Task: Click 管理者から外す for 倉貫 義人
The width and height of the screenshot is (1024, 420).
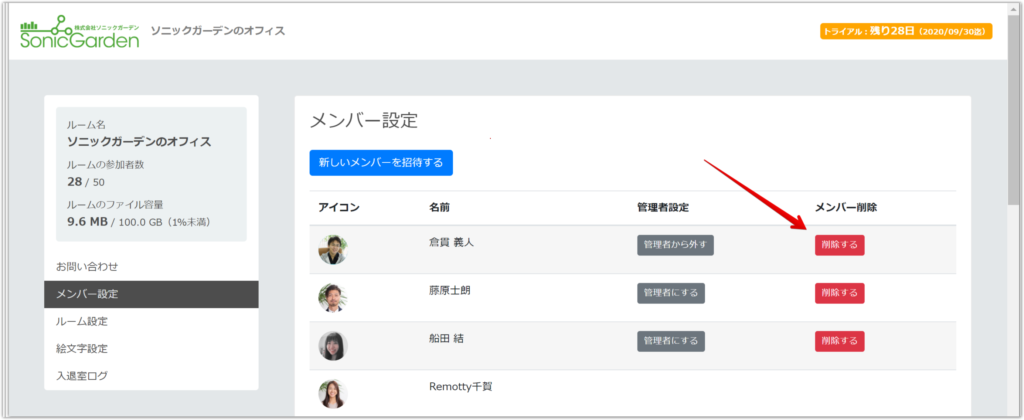Action: 676,245
